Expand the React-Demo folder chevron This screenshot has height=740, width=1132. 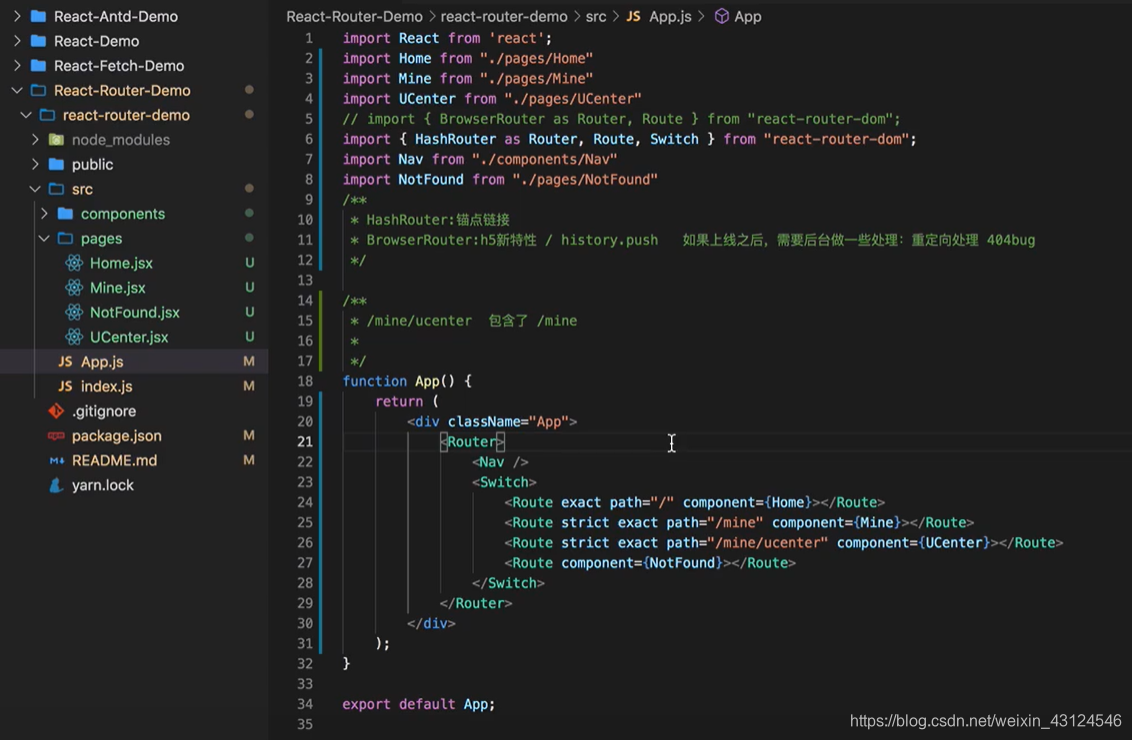point(17,40)
